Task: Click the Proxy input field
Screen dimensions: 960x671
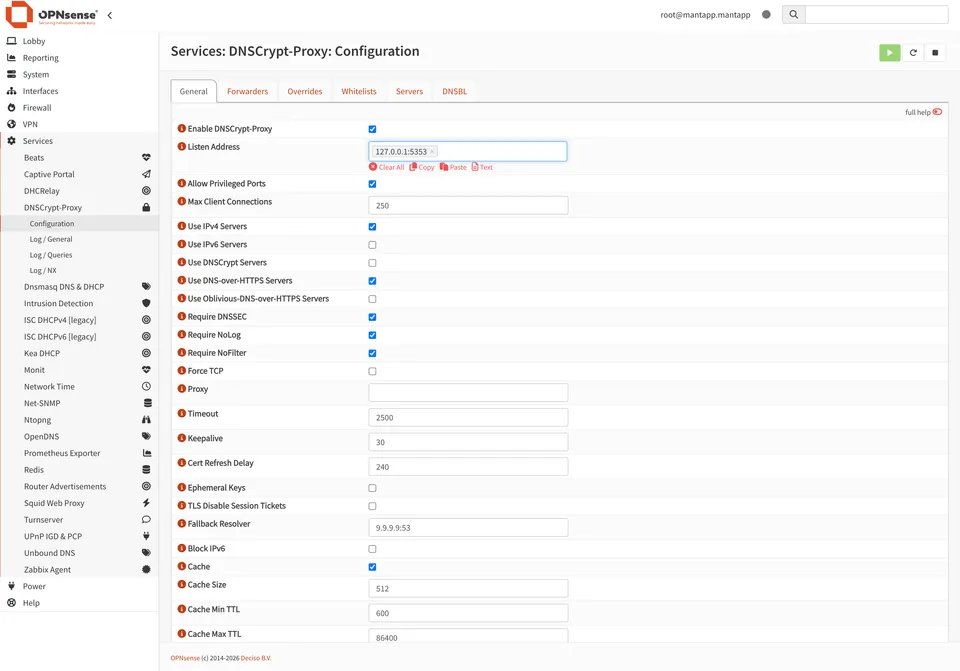Action: click(468, 392)
